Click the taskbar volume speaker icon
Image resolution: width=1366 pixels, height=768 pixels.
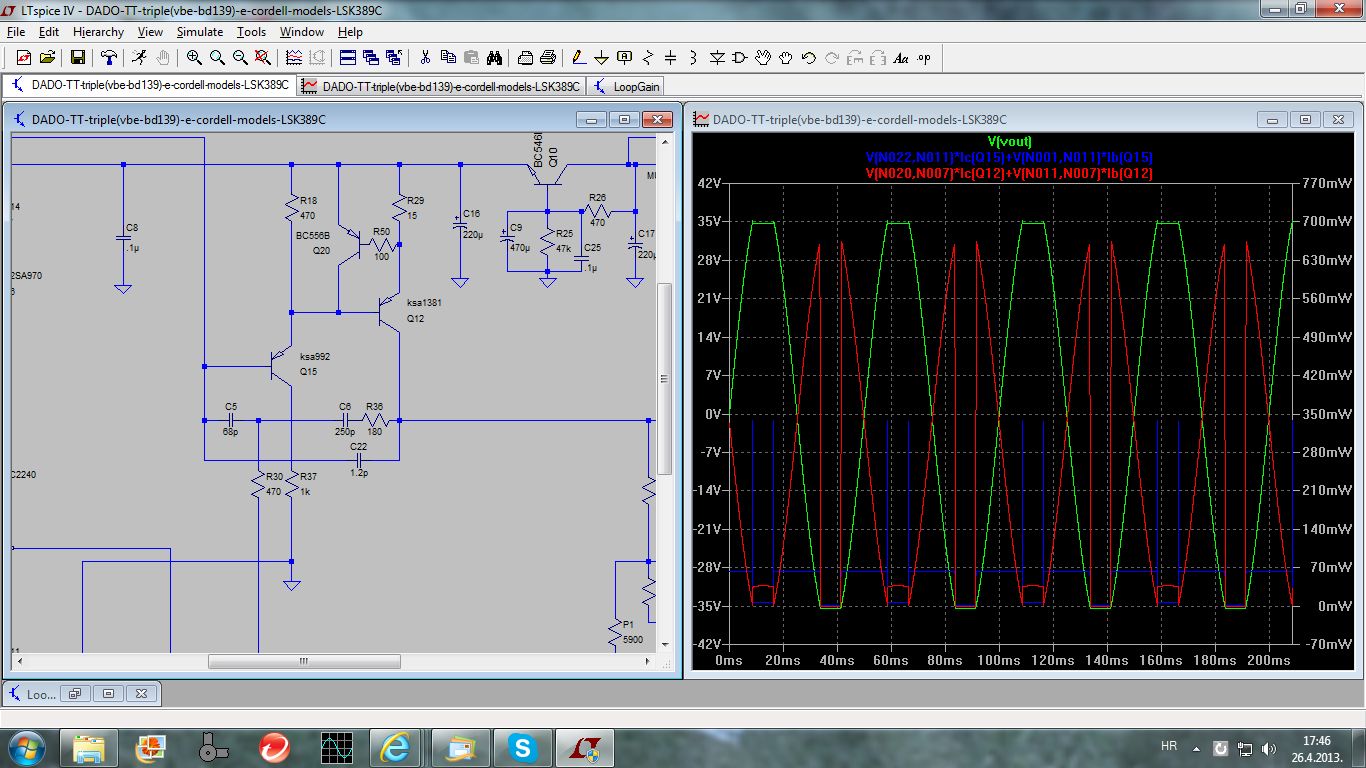[x=1270, y=748]
